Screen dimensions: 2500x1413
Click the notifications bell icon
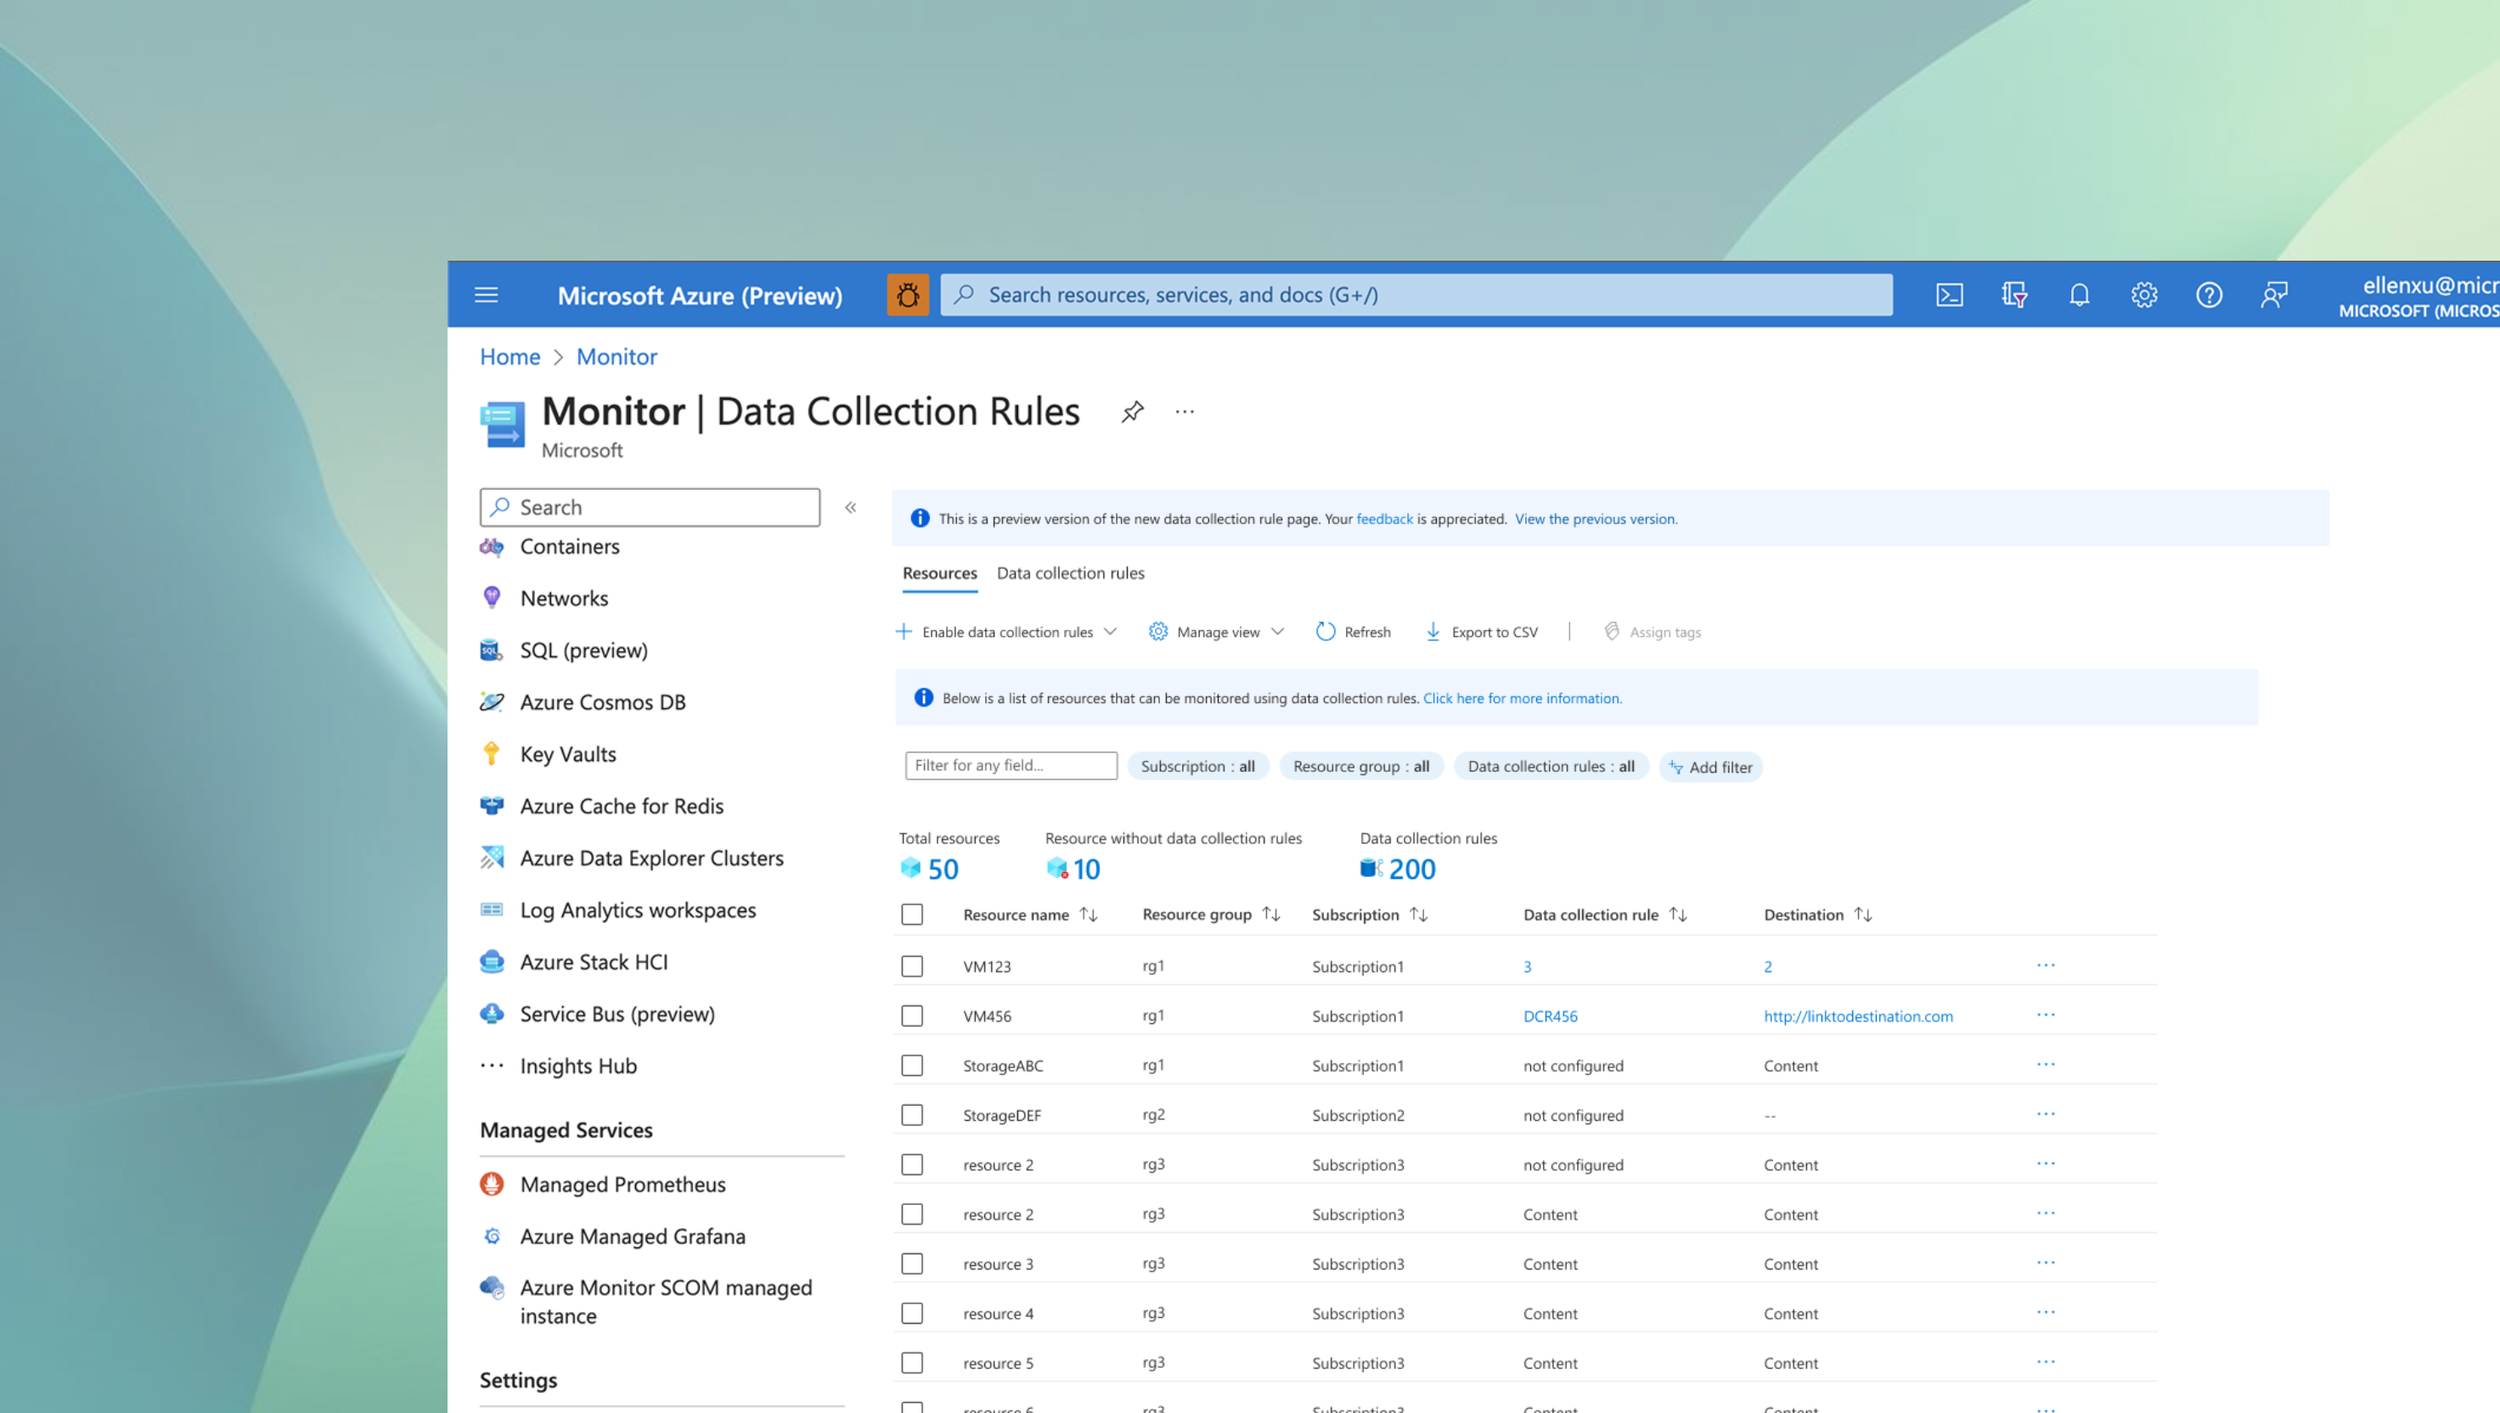(2079, 295)
